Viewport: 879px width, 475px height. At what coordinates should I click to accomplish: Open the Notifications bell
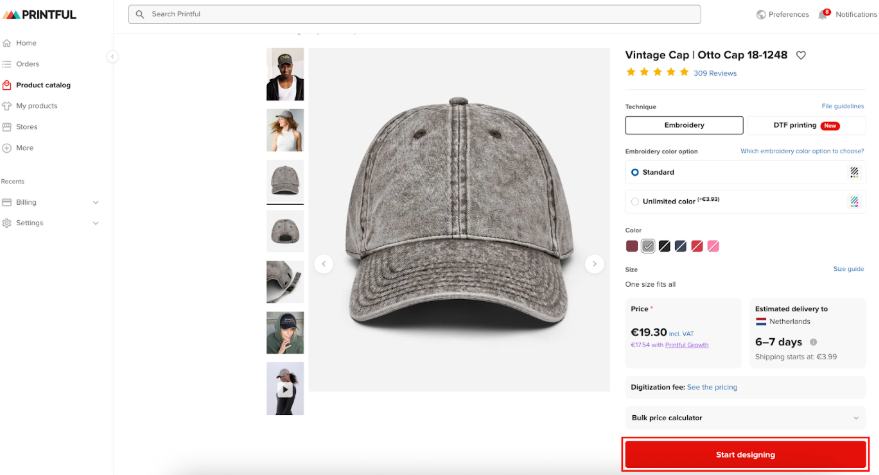point(824,14)
